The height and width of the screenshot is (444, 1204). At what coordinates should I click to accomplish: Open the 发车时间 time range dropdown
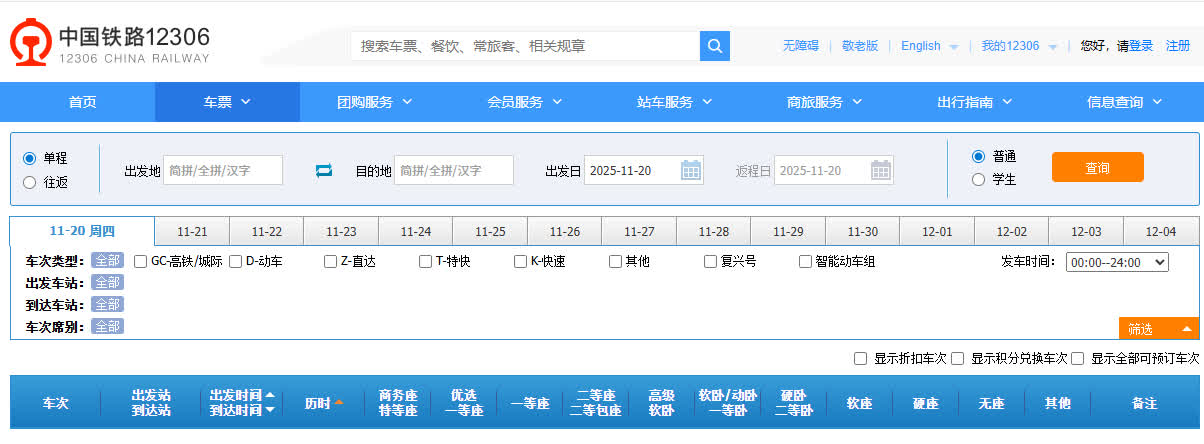pos(1117,262)
